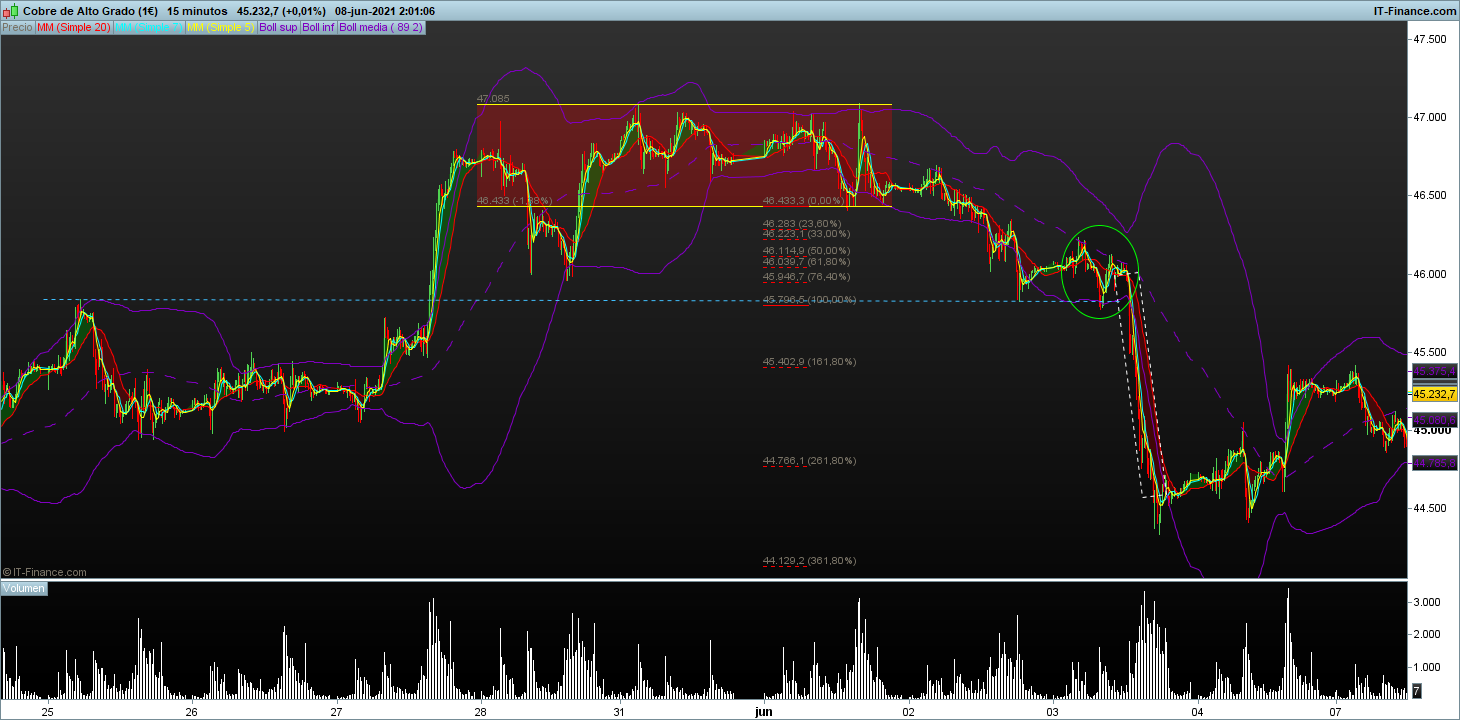The image size is (1460, 720).
Task: Click the 76,40% Fibonacci level label
Action: tap(806, 276)
